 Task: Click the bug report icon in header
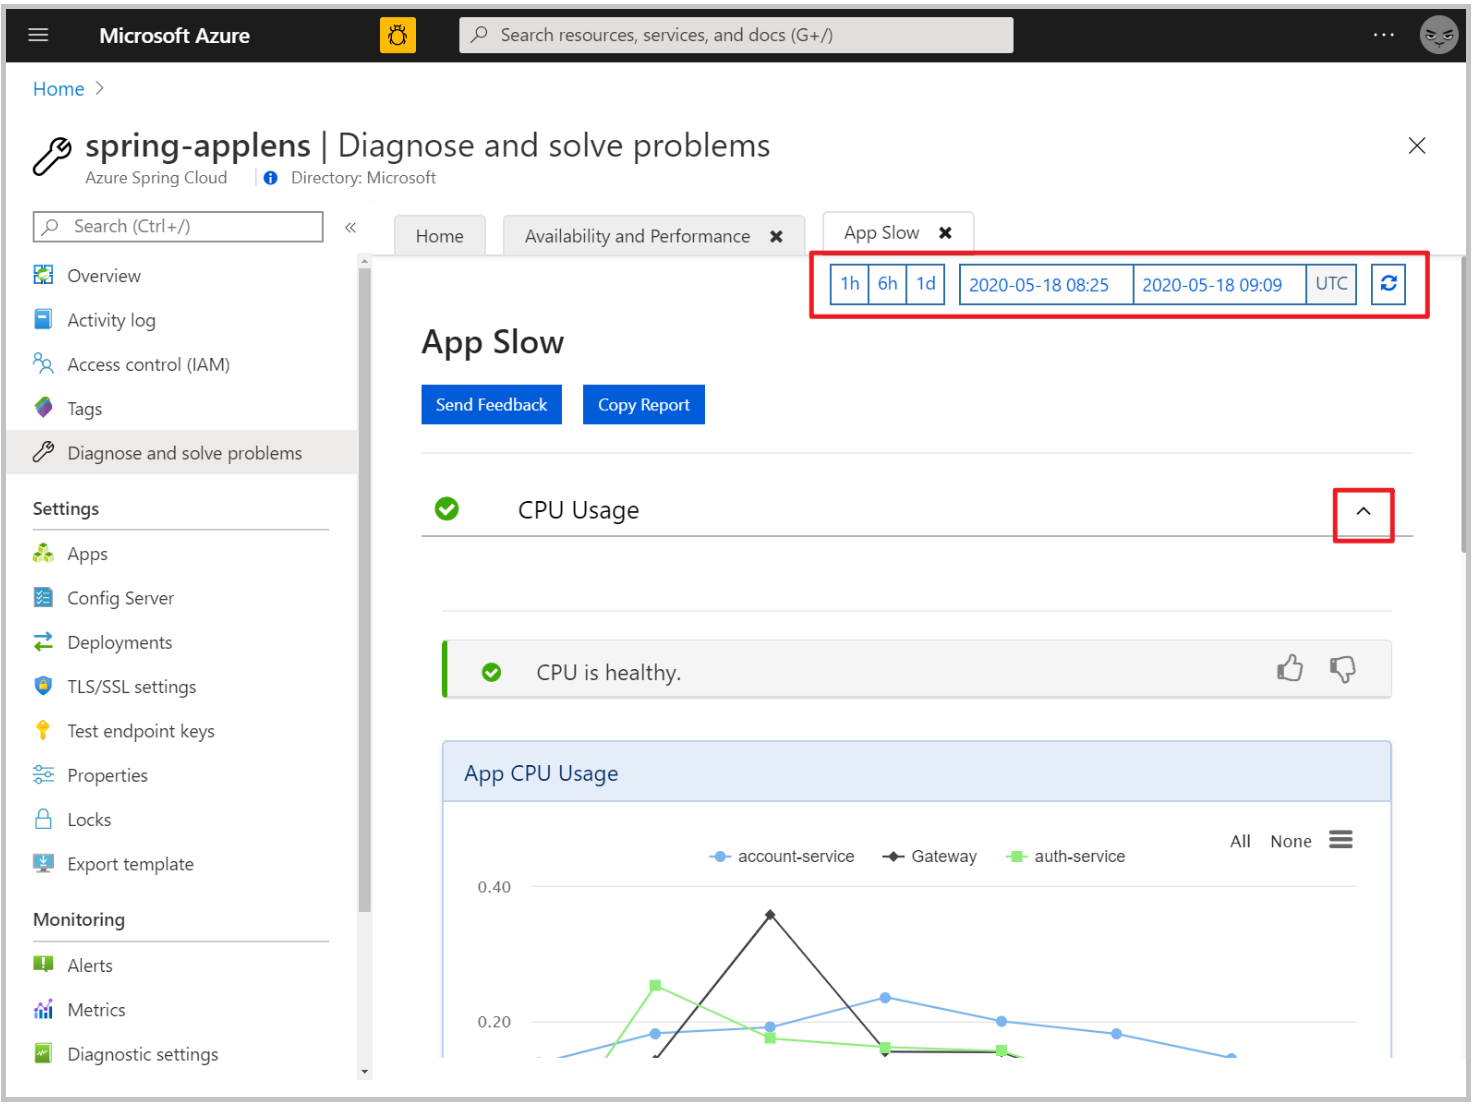397,36
